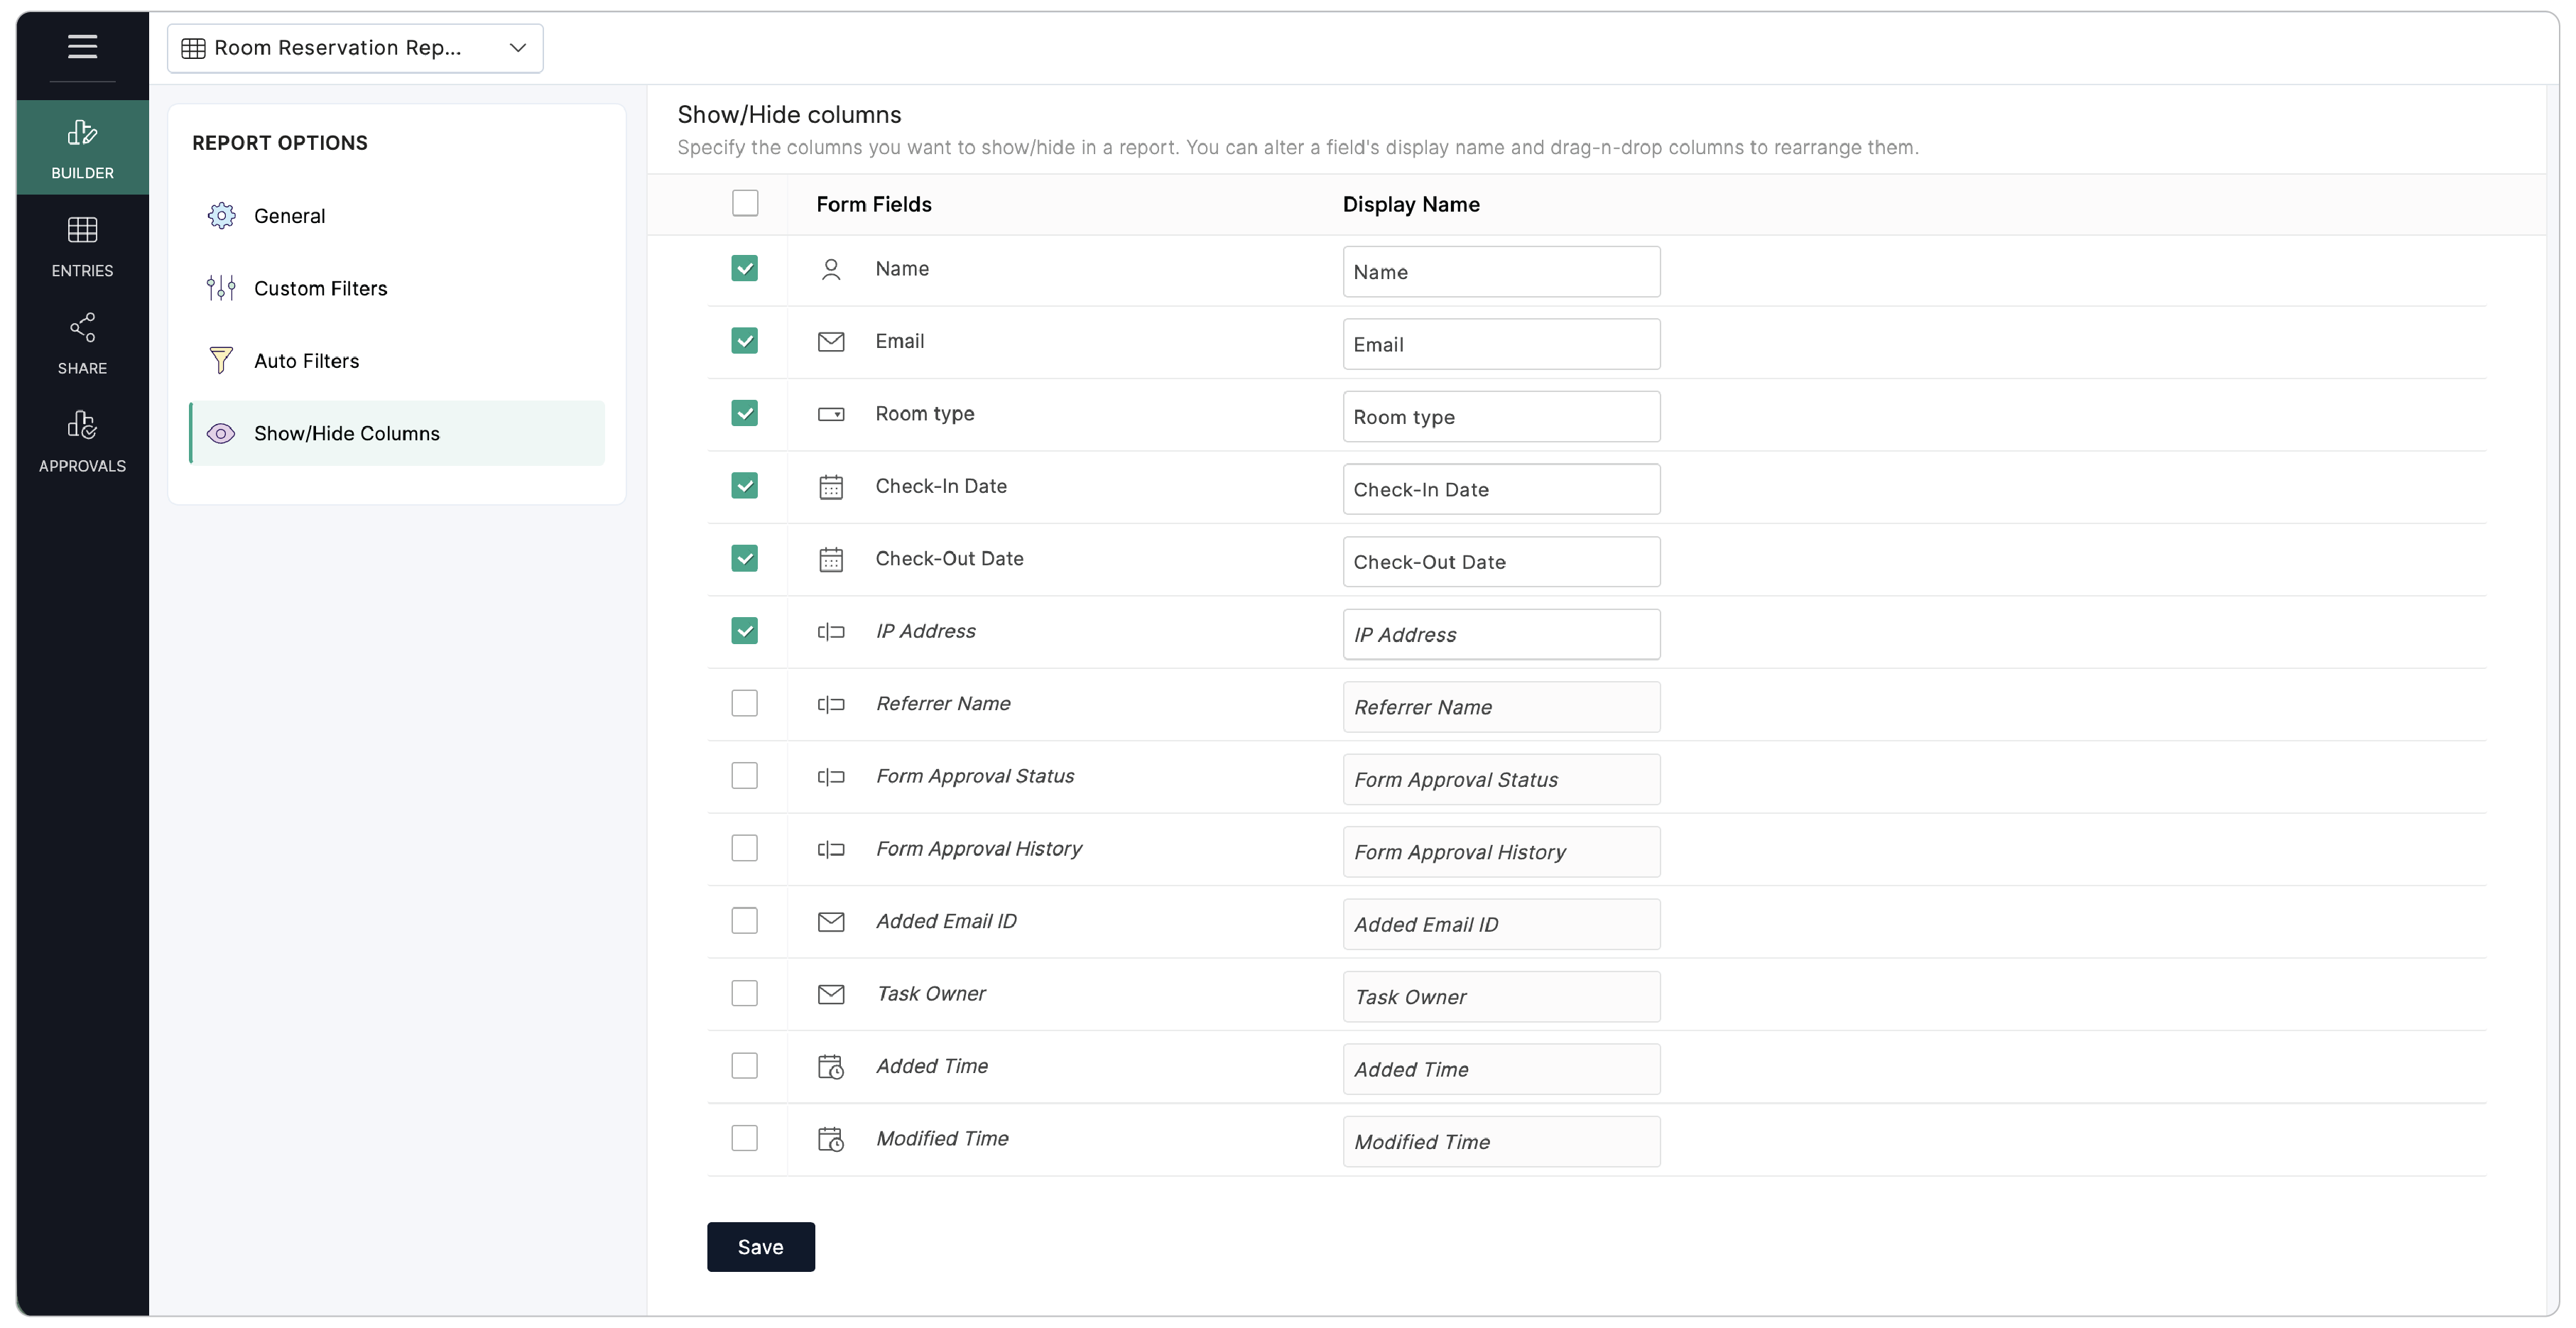Click the Room type display name field
Viewport: 2576px width, 1328px height.
1500,417
